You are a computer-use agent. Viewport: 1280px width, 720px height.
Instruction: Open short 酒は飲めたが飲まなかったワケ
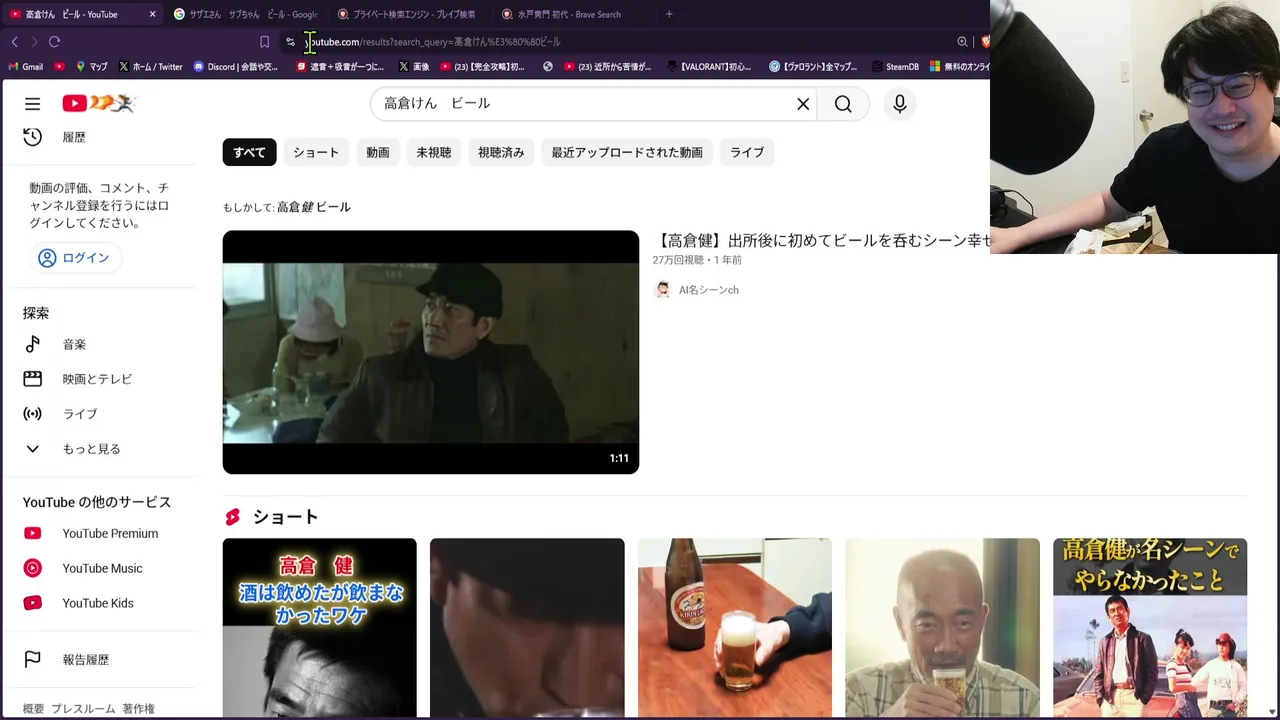320,628
